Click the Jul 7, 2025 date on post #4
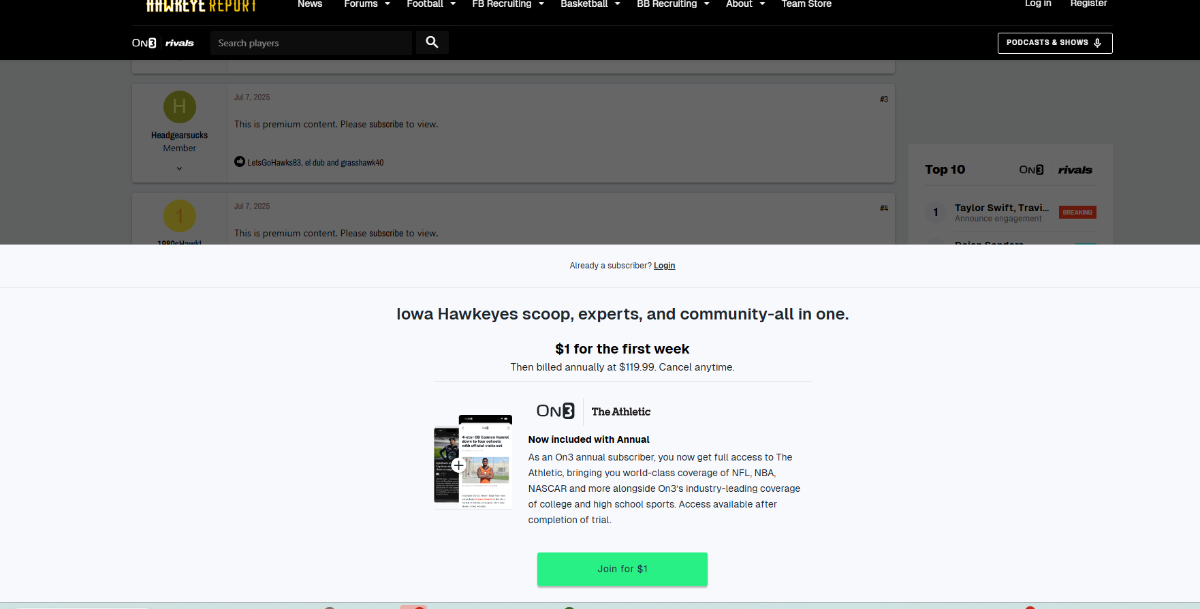1200x609 pixels. 252,206
